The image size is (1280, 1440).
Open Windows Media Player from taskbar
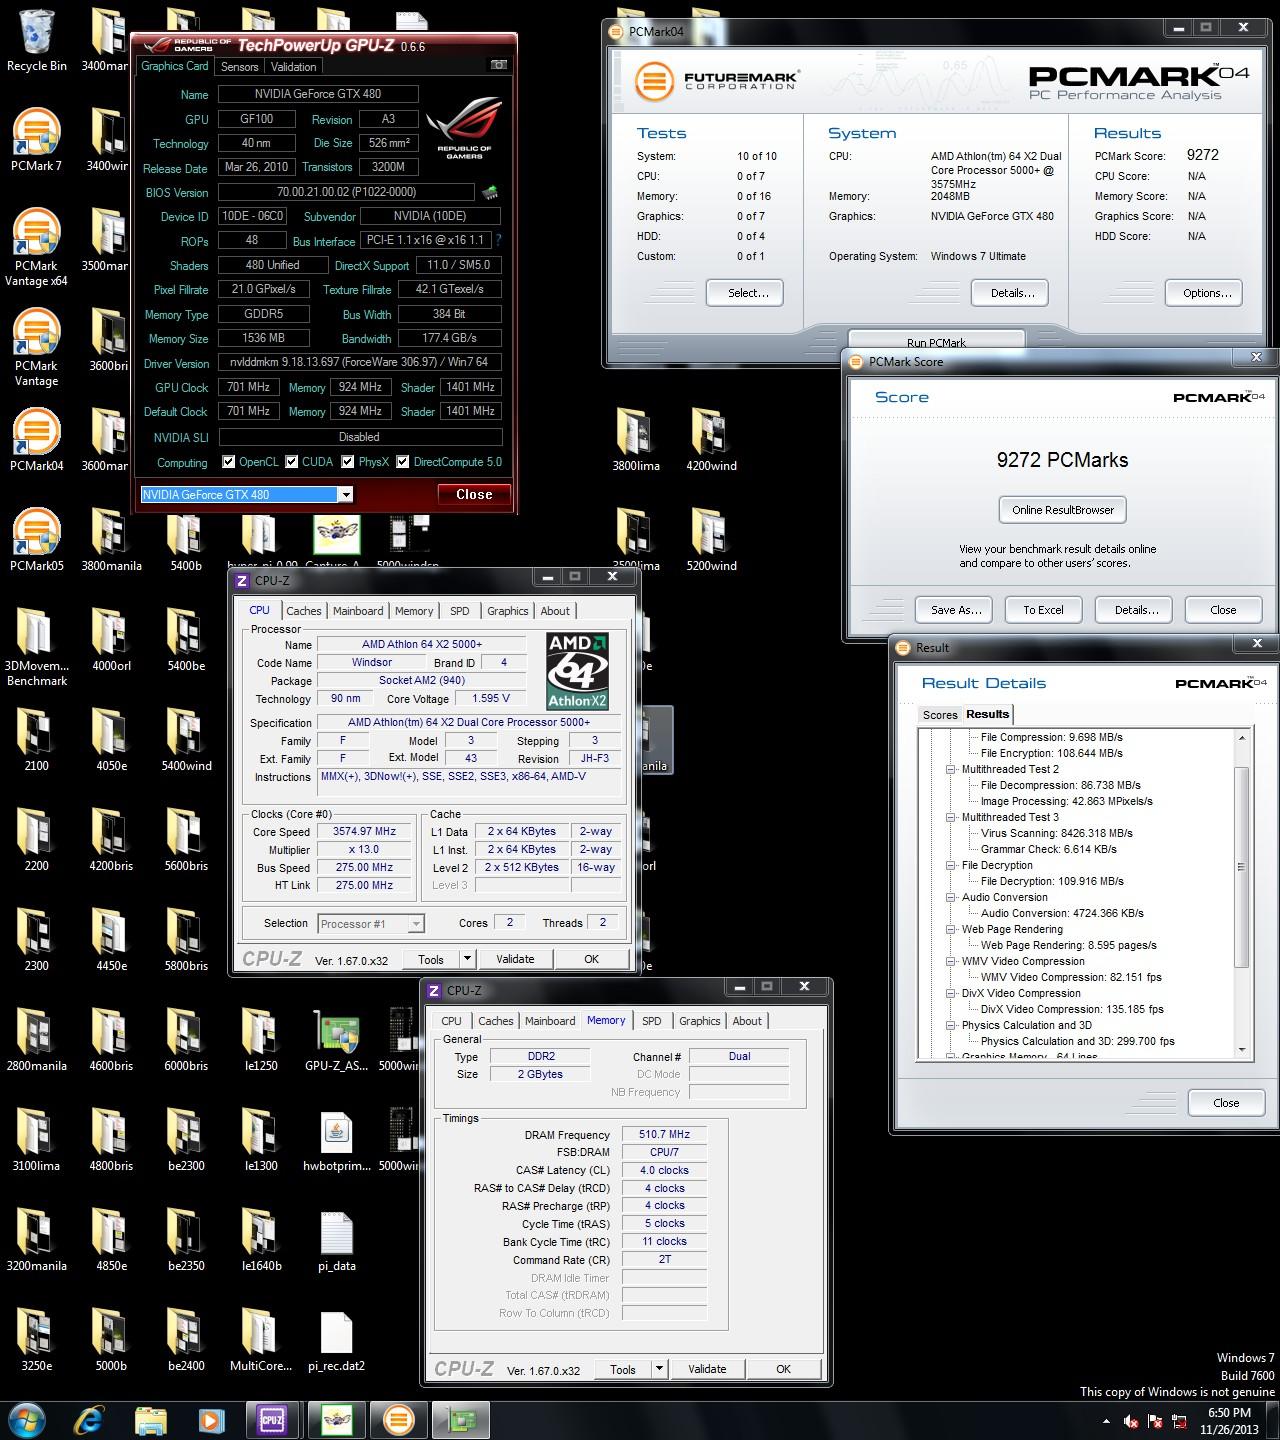tap(211, 1420)
